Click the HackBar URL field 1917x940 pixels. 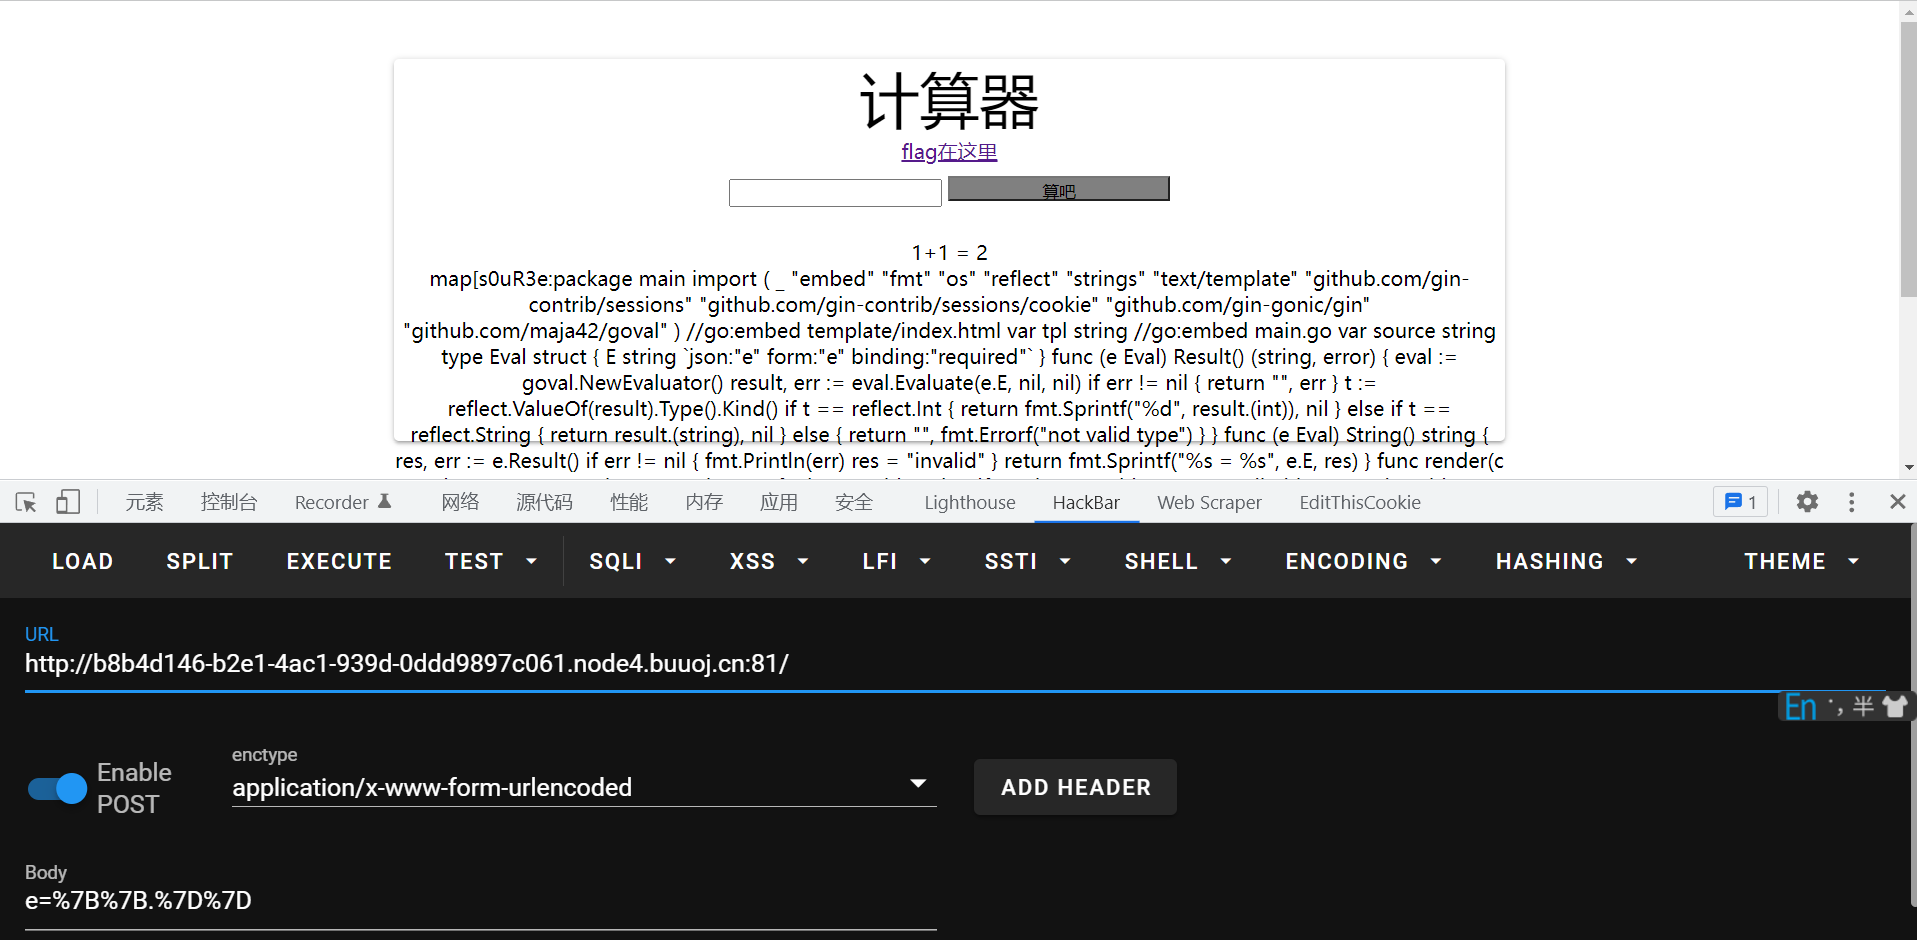955,664
